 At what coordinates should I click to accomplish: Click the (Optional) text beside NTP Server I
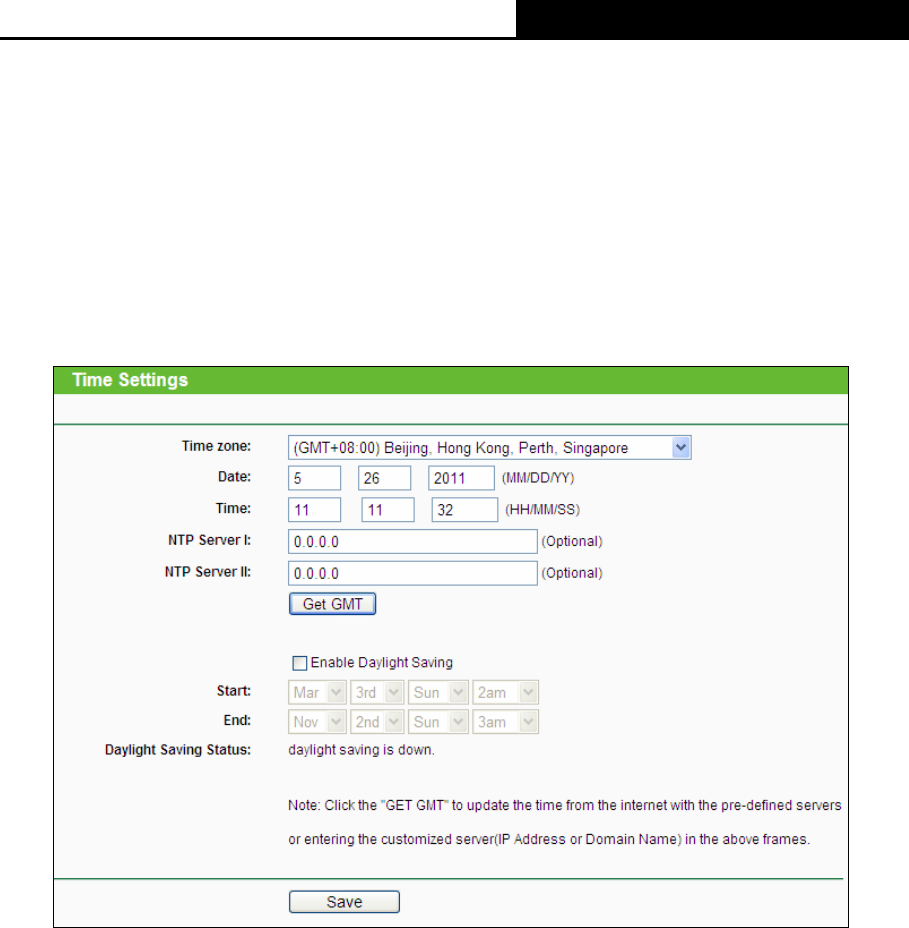pos(572,542)
